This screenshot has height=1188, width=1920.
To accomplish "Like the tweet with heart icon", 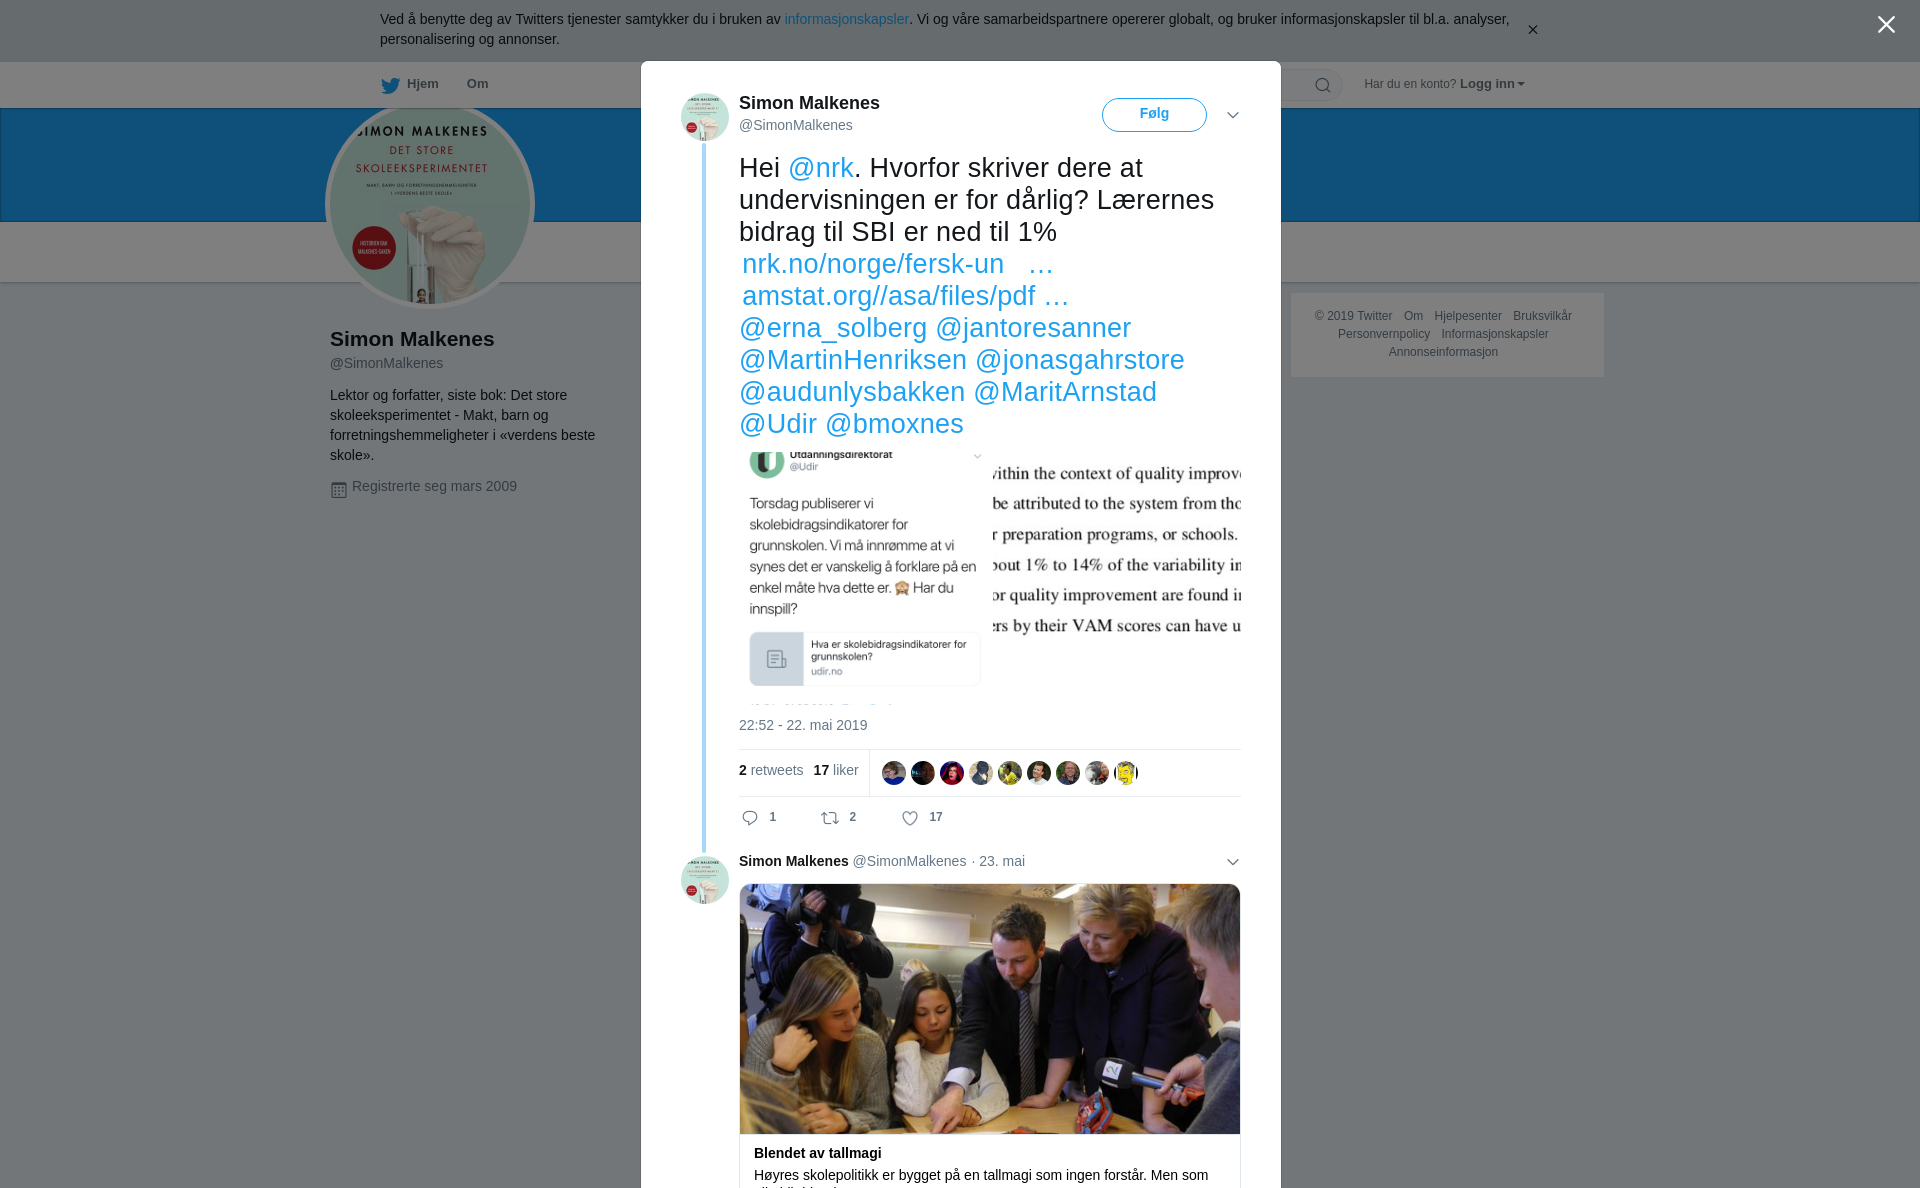I will 910,818.
